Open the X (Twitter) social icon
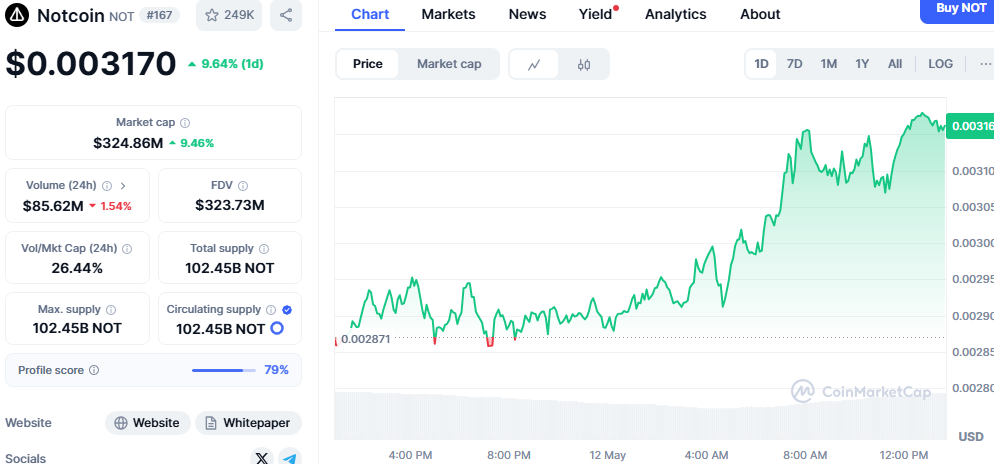The height and width of the screenshot is (464, 994). pos(262,457)
